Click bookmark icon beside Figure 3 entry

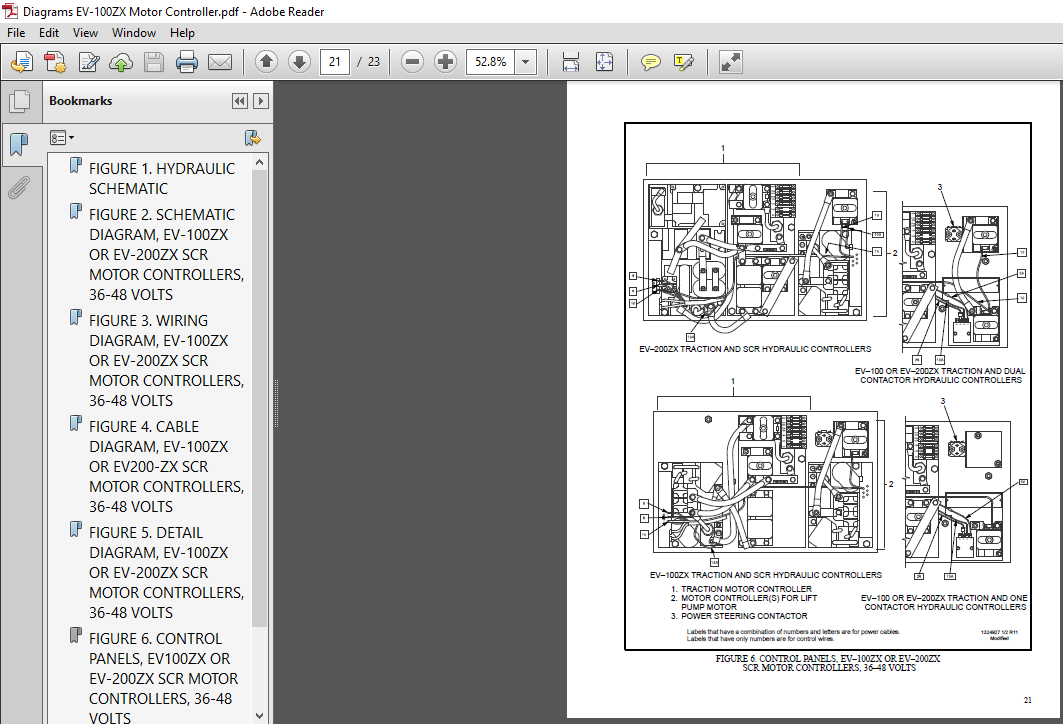pos(76,318)
